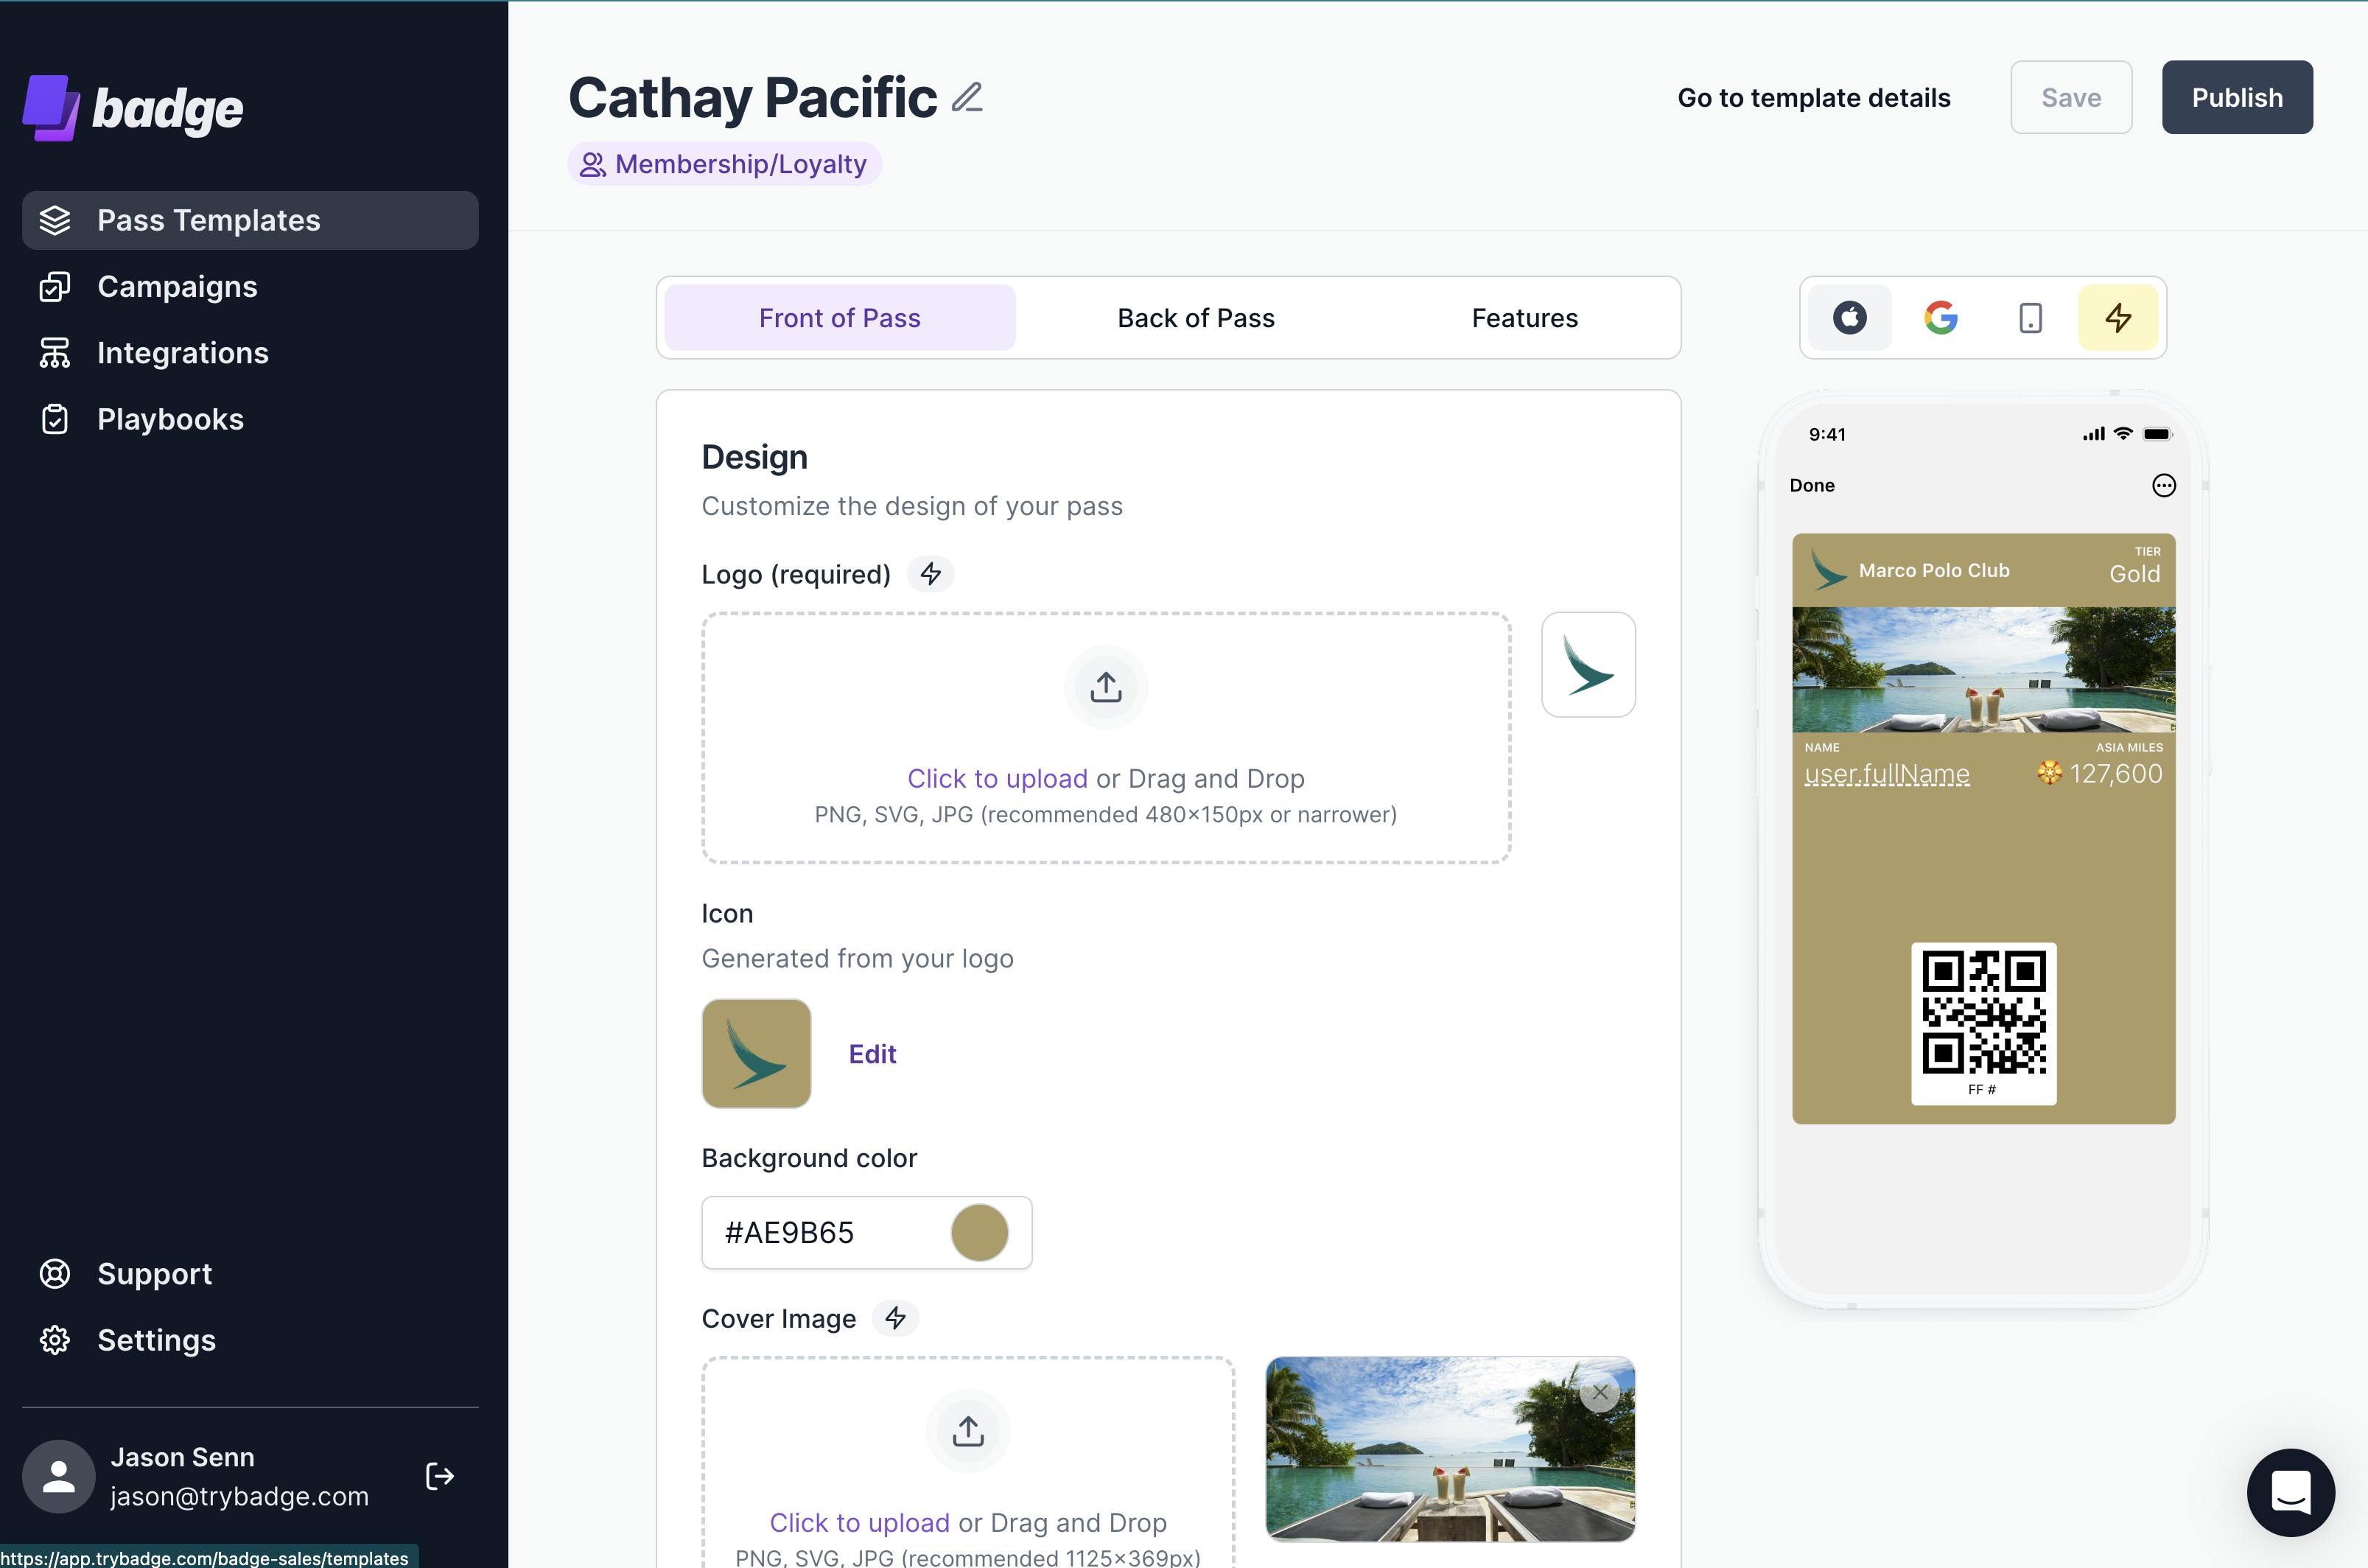Click the lightning icon beside Cover Image
The image size is (2368, 1568).
pyautogui.click(x=895, y=1318)
